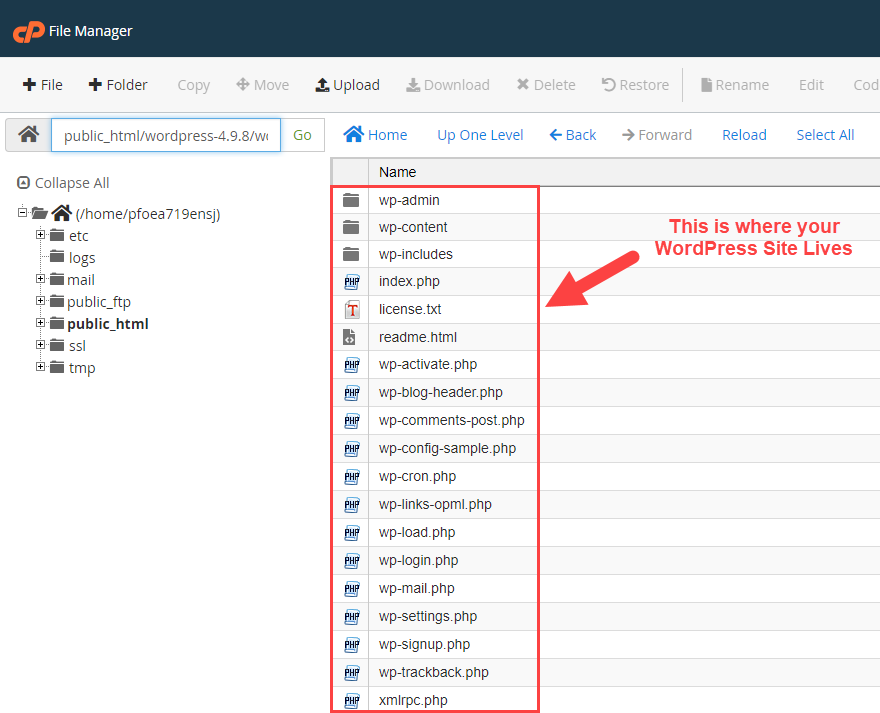
Task: Click Collapse All in the sidebar
Action: (62, 183)
